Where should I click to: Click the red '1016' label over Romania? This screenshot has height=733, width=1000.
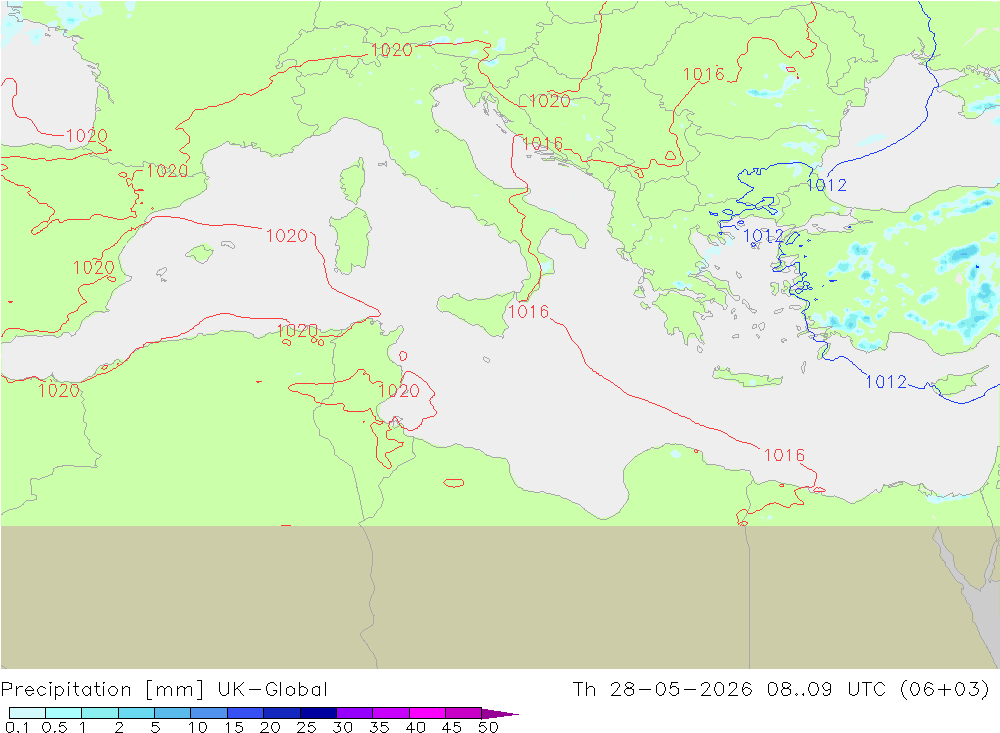pos(703,75)
